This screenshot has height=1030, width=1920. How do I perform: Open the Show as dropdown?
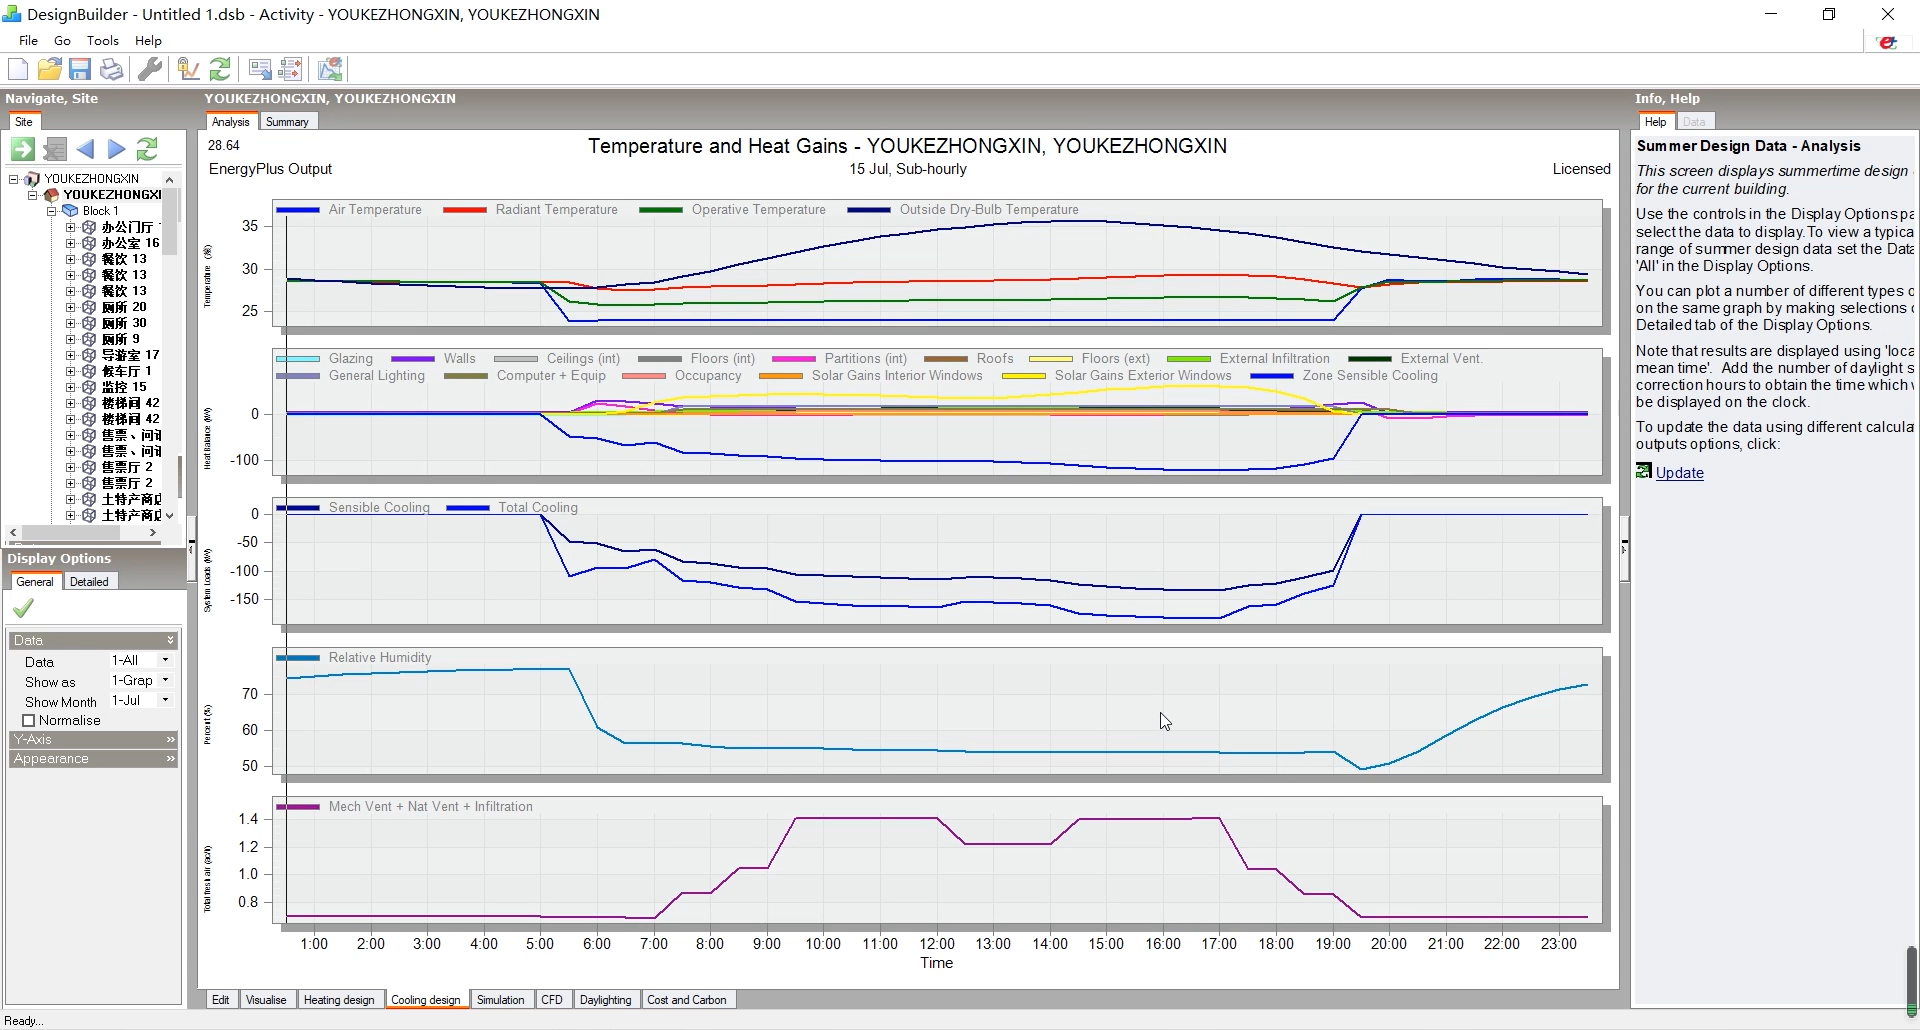coord(141,681)
